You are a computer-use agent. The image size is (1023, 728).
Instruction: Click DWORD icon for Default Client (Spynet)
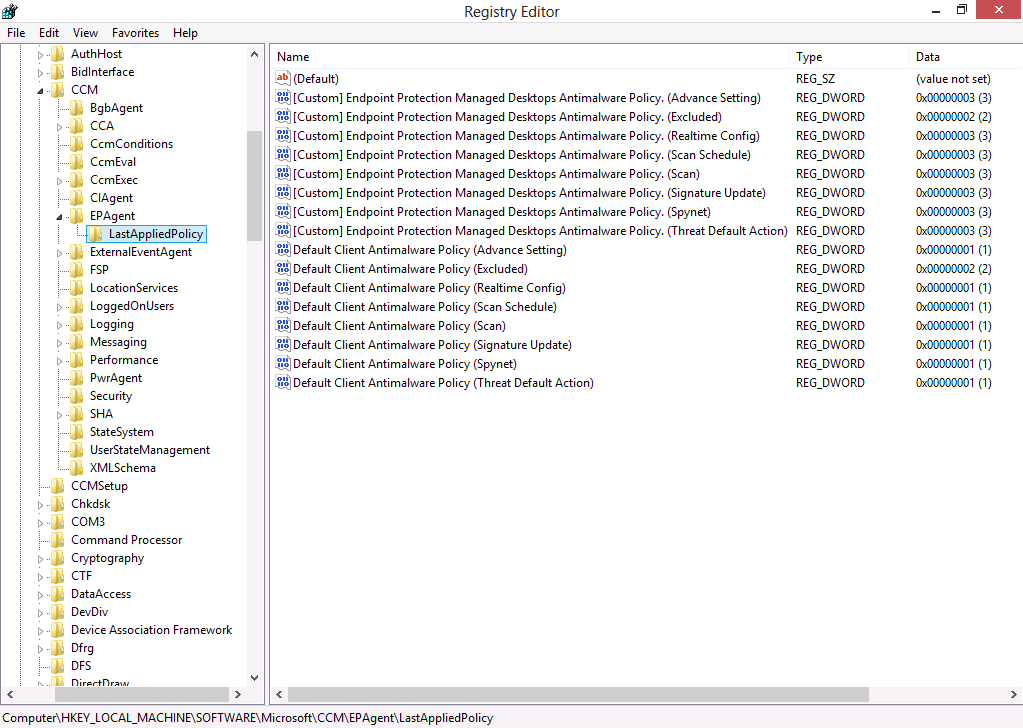(x=282, y=363)
